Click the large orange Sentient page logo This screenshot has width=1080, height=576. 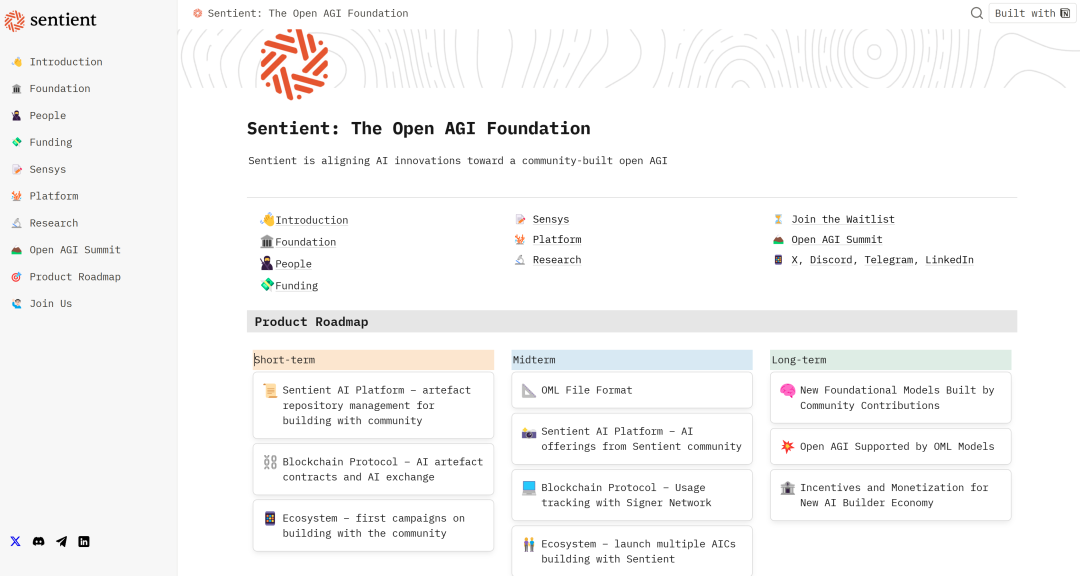[x=293, y=65]
